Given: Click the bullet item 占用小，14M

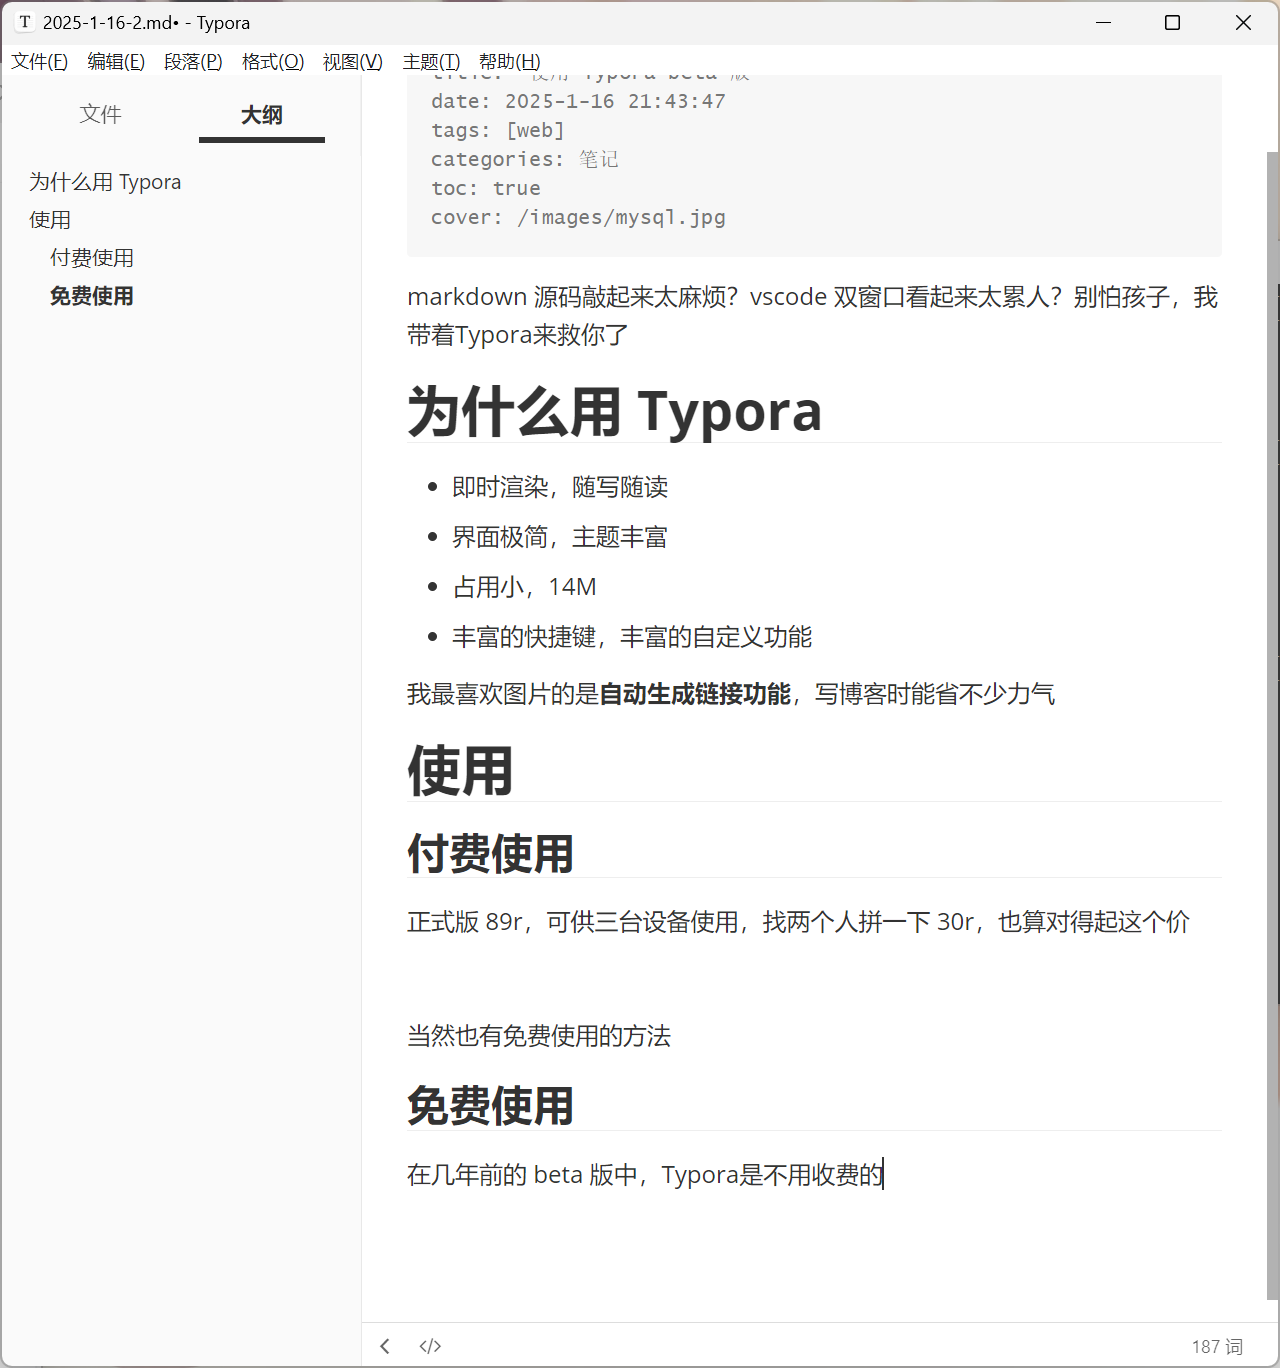Looking at the screenshot, I should point(524,587).
